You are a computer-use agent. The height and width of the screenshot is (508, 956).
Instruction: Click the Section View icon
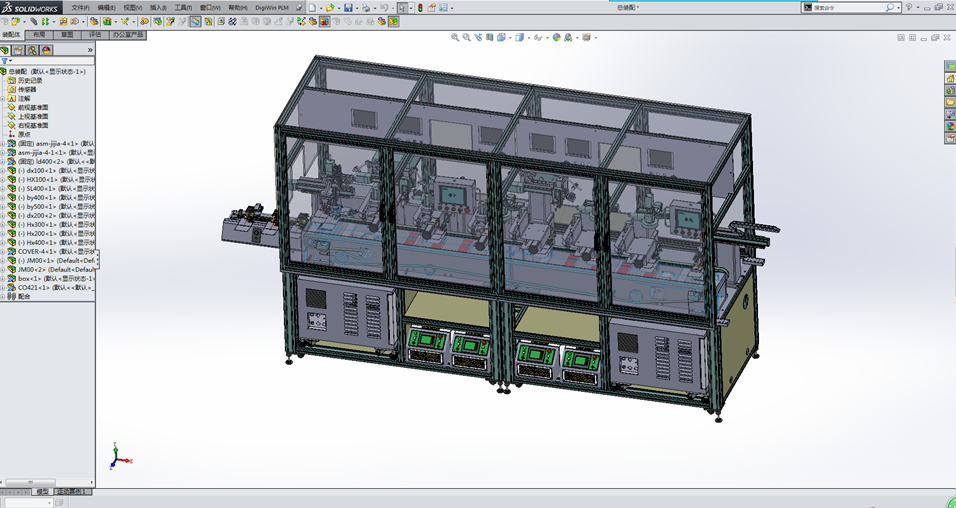(490, 37)
